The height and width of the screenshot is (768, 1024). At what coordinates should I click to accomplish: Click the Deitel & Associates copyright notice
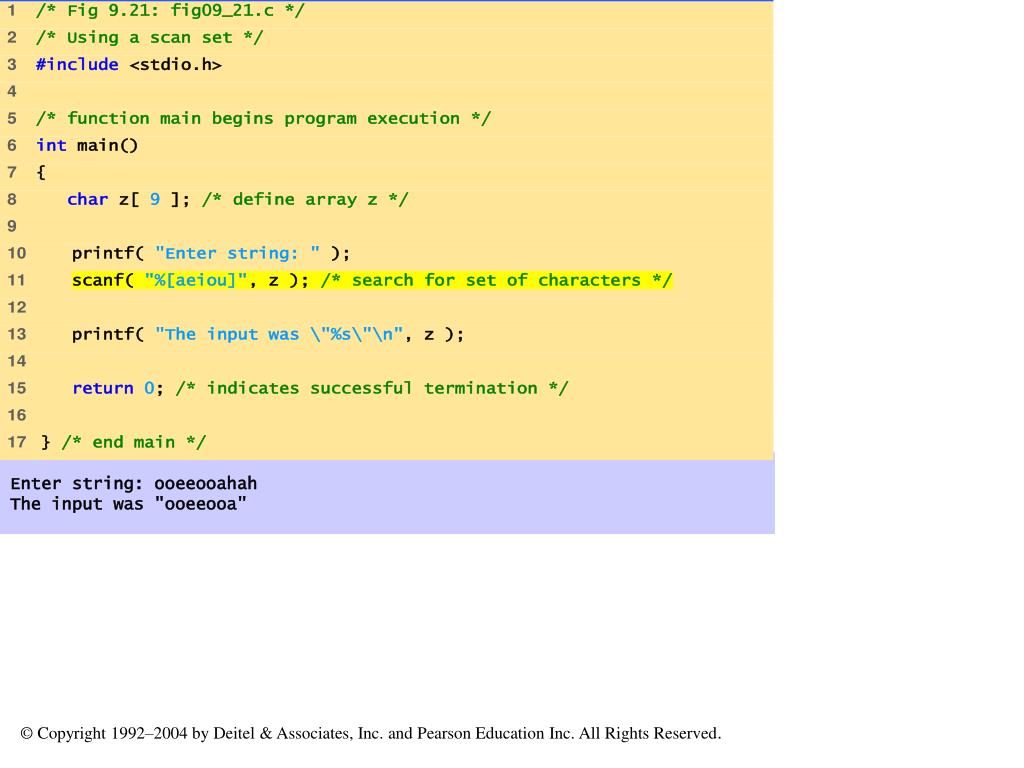371,733
